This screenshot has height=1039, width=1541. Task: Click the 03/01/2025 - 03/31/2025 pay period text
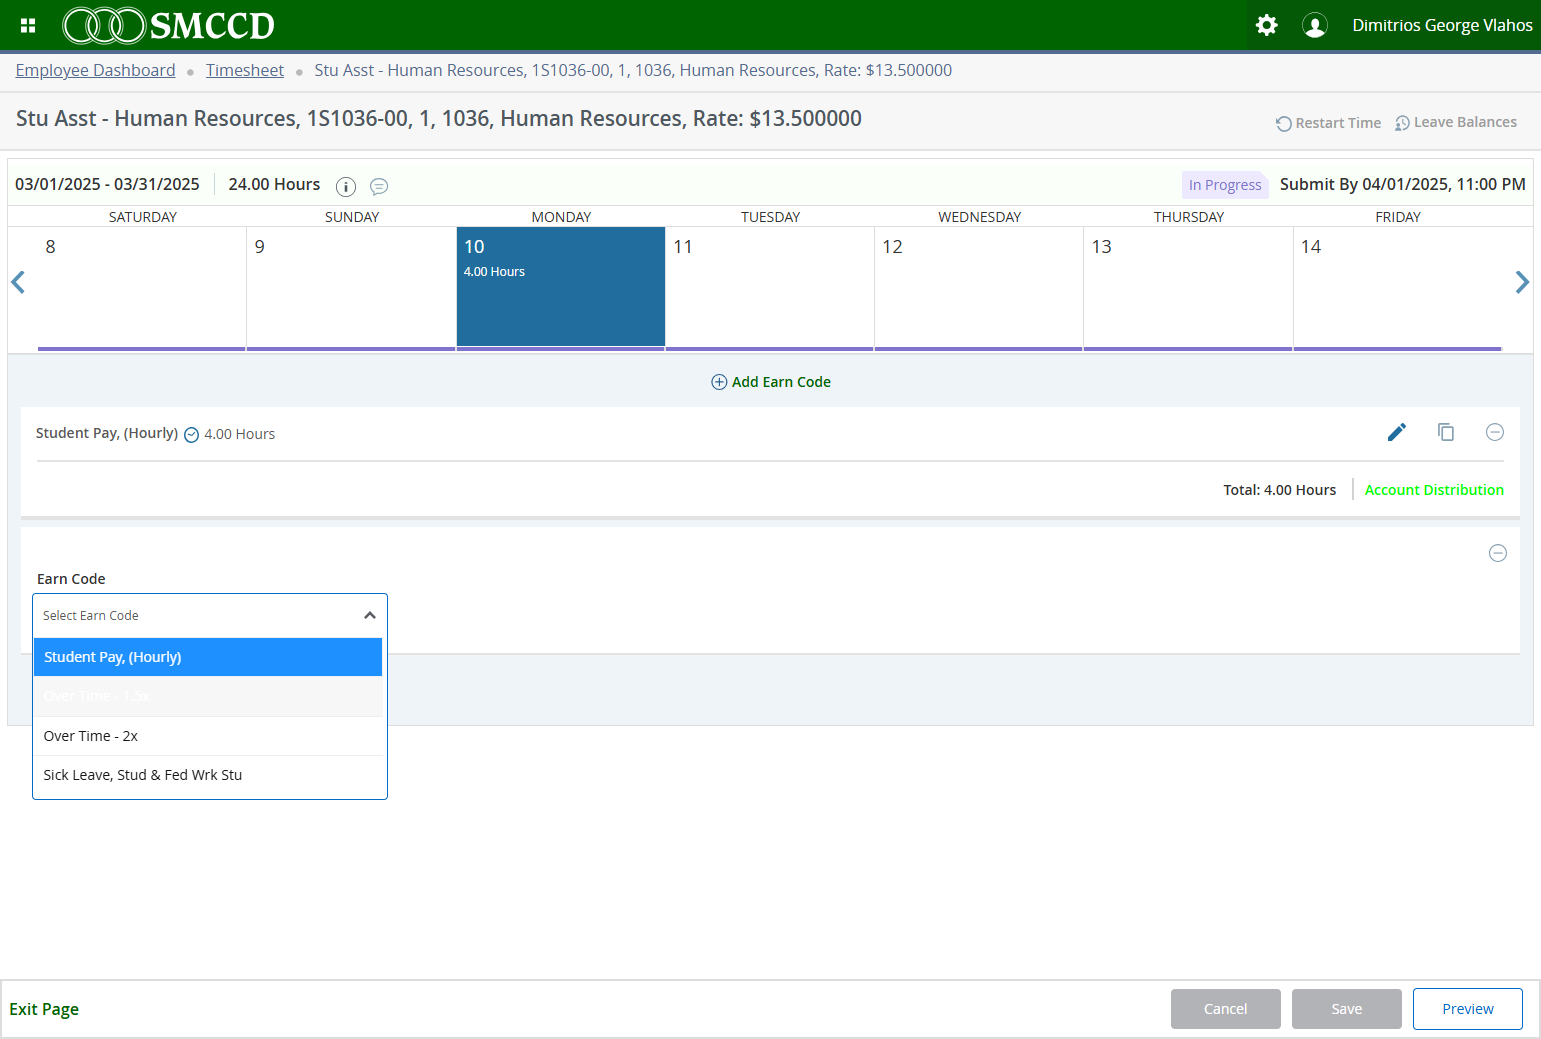click(x=107, y=184)
